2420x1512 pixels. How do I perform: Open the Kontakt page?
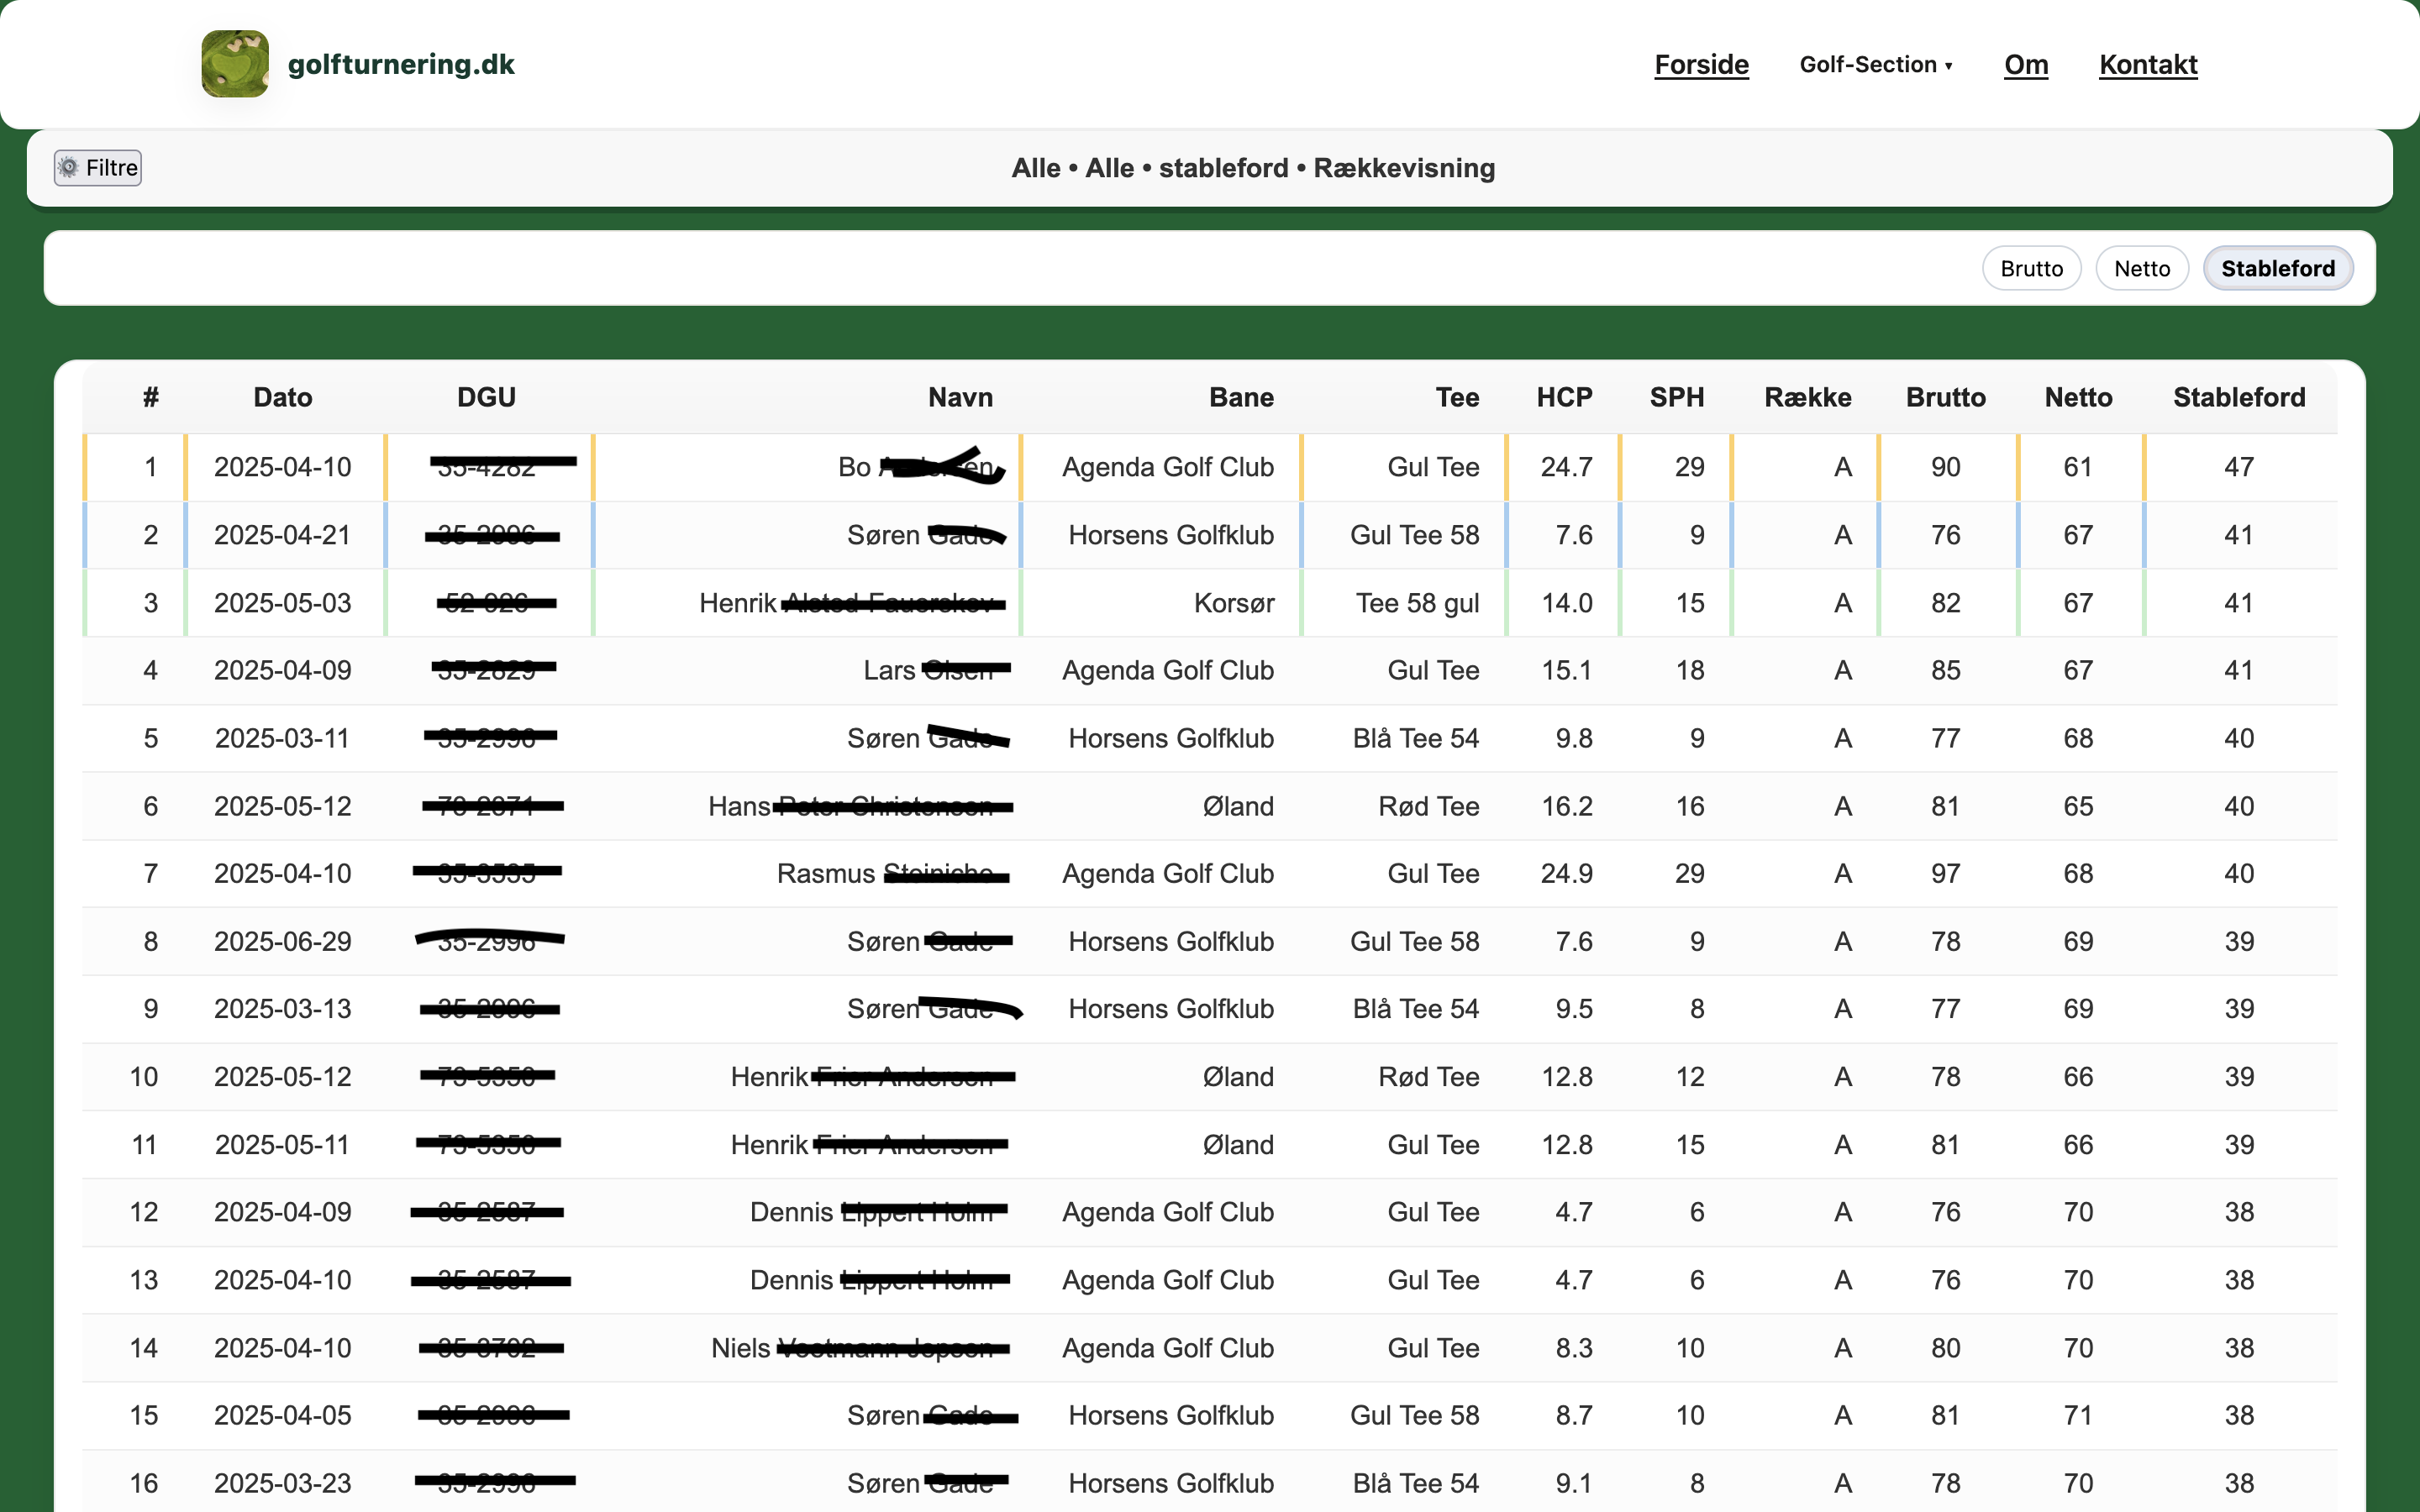[x=2148, y=64]
